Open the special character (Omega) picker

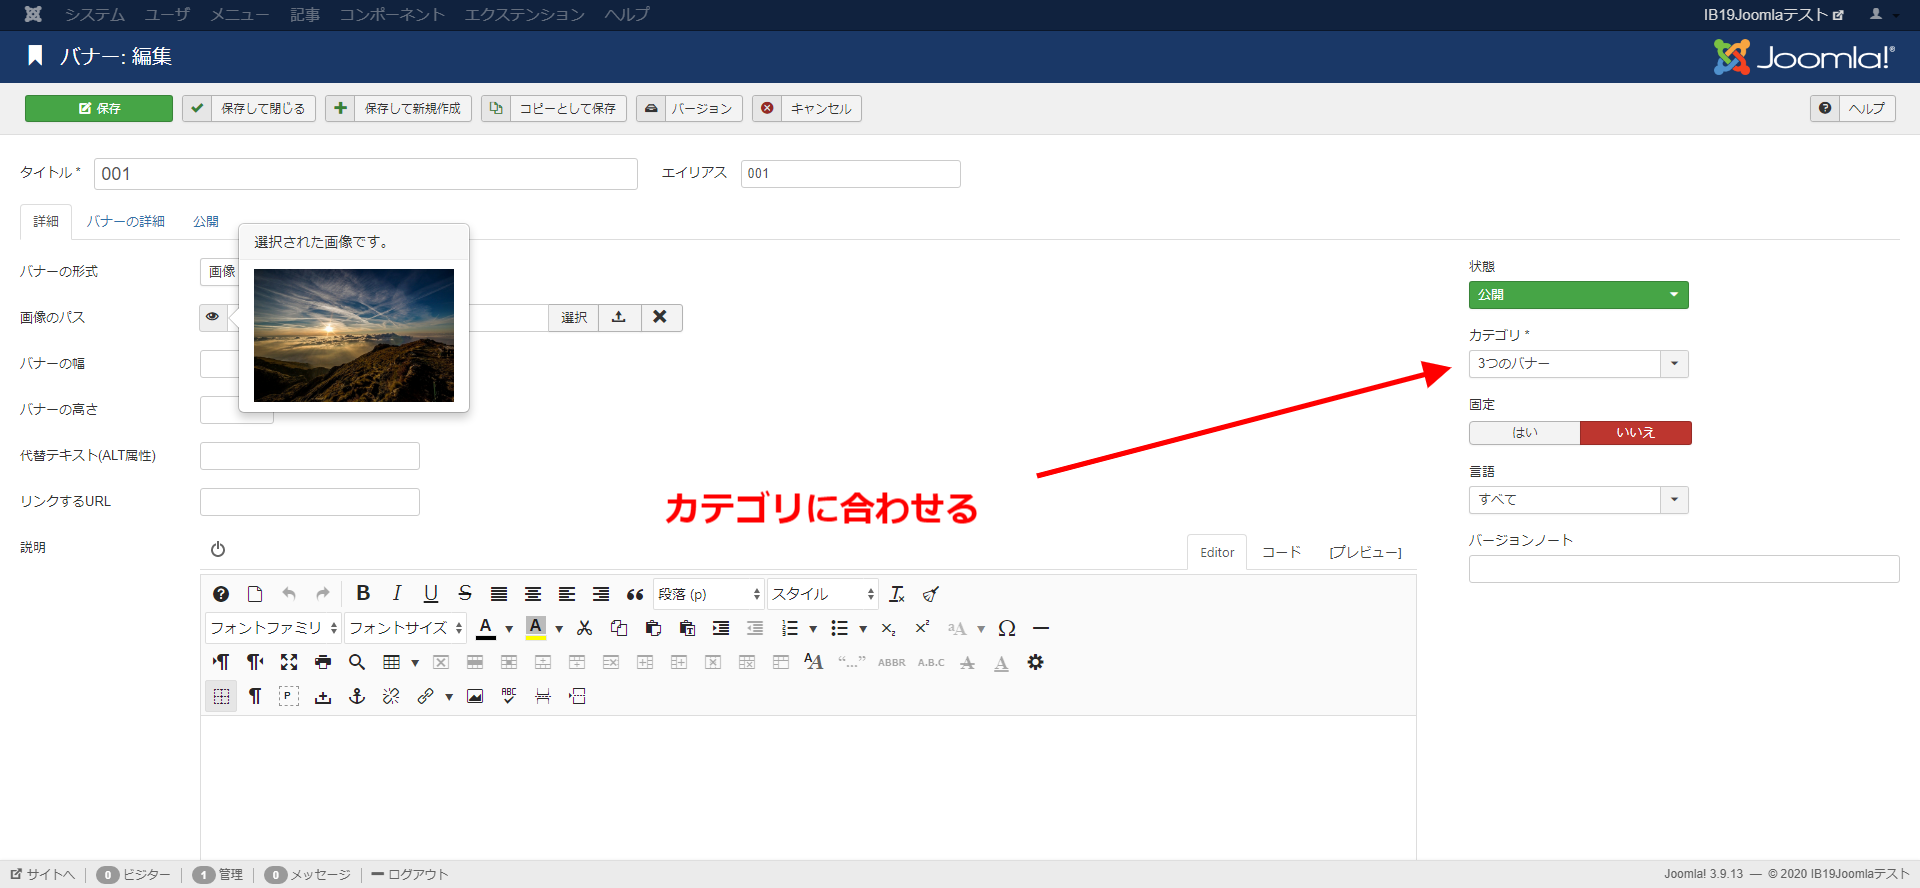[1007, 628]
